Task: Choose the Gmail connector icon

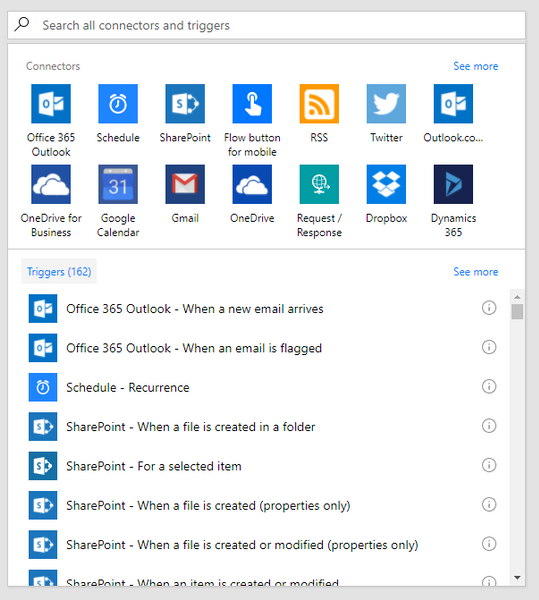Action: pos(185,184)
